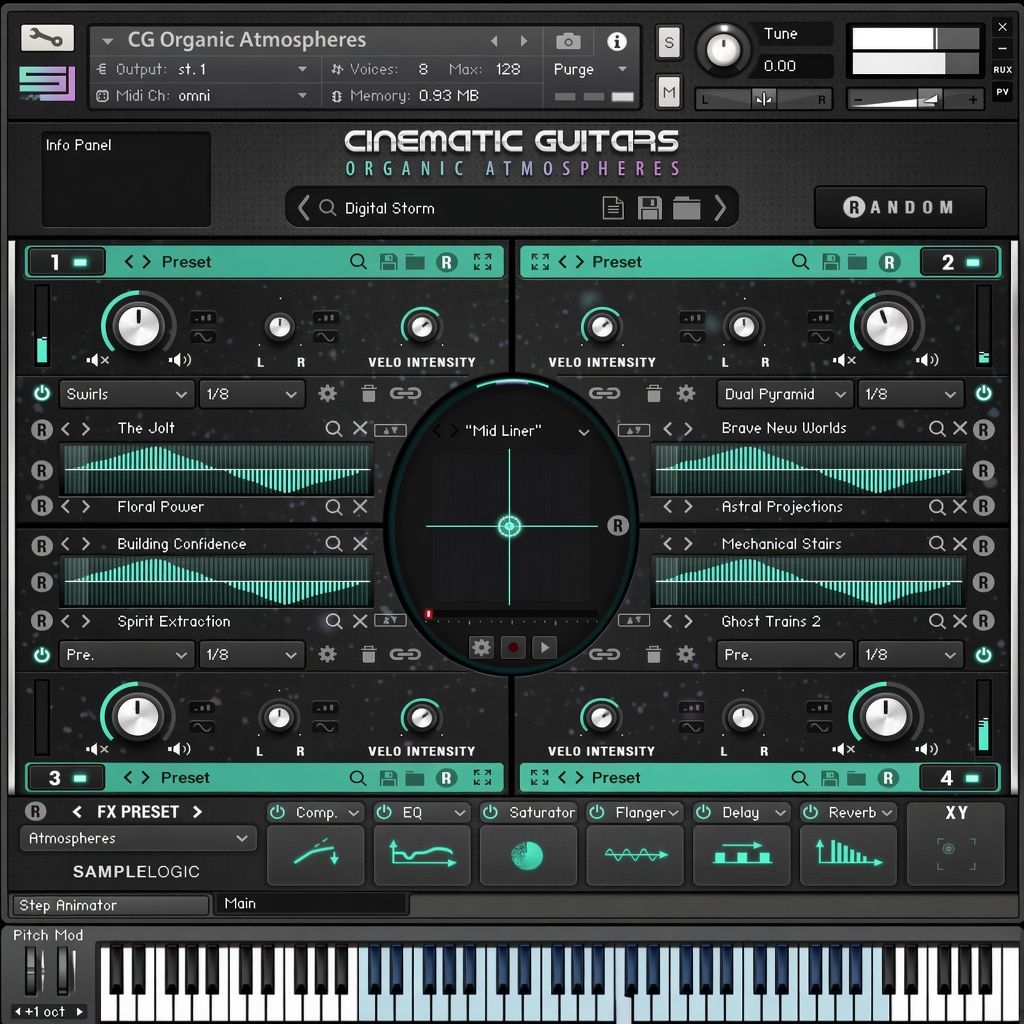Open XY effects panel
The width and height of the screenshot is (1024, 1024).
pos(955,843)
